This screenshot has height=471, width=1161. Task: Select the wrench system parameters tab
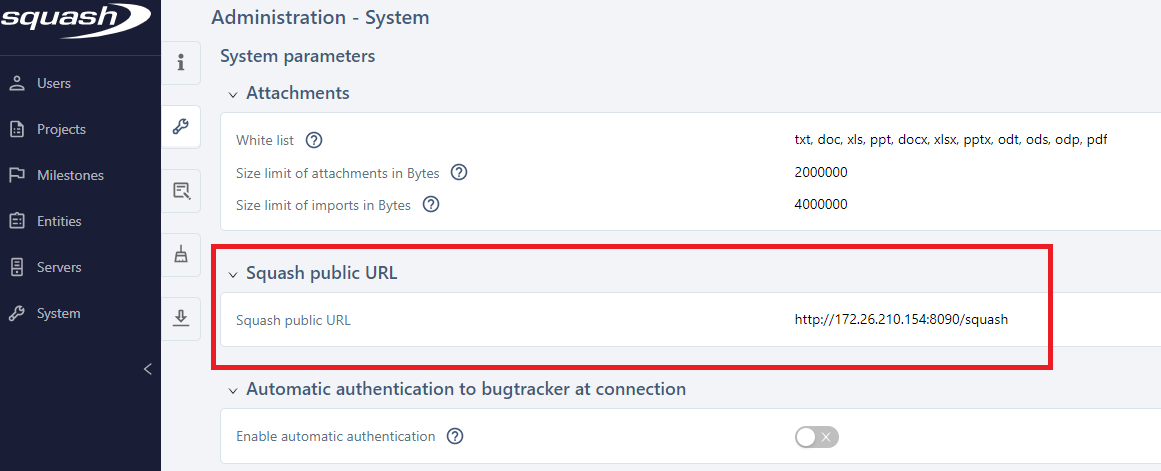click(181, 126)
